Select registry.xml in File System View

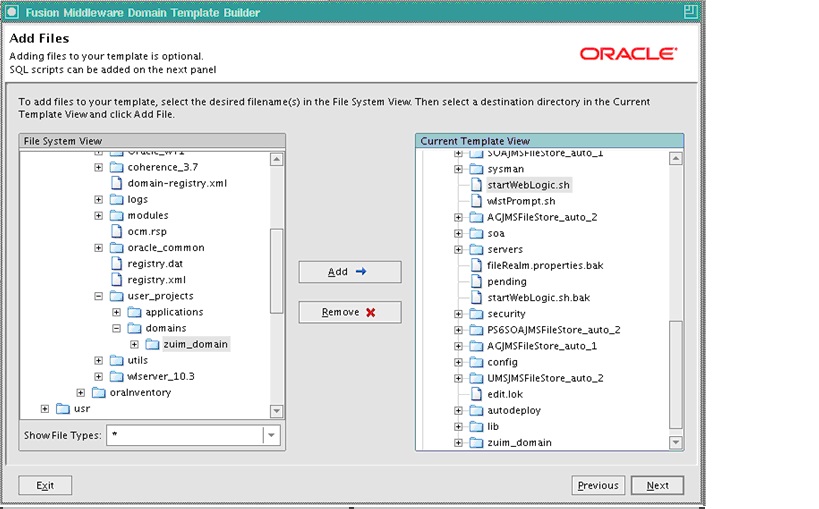click(157, 280)
